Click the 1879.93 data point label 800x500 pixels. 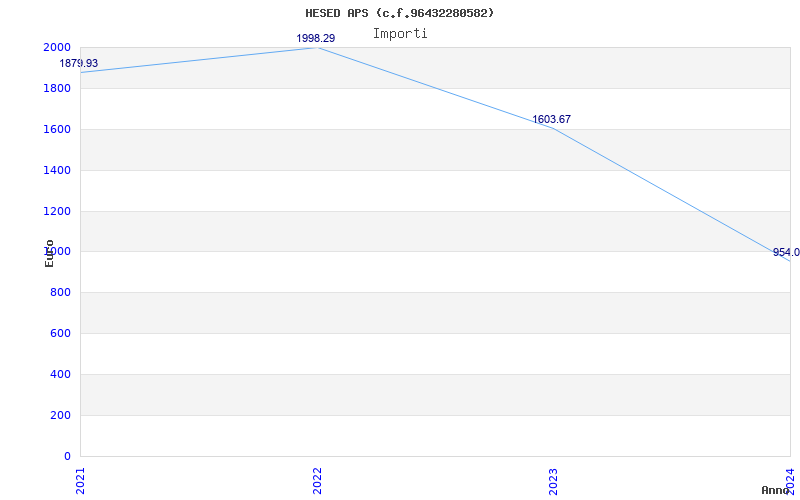pyautogui.click(x=79, y=63)
